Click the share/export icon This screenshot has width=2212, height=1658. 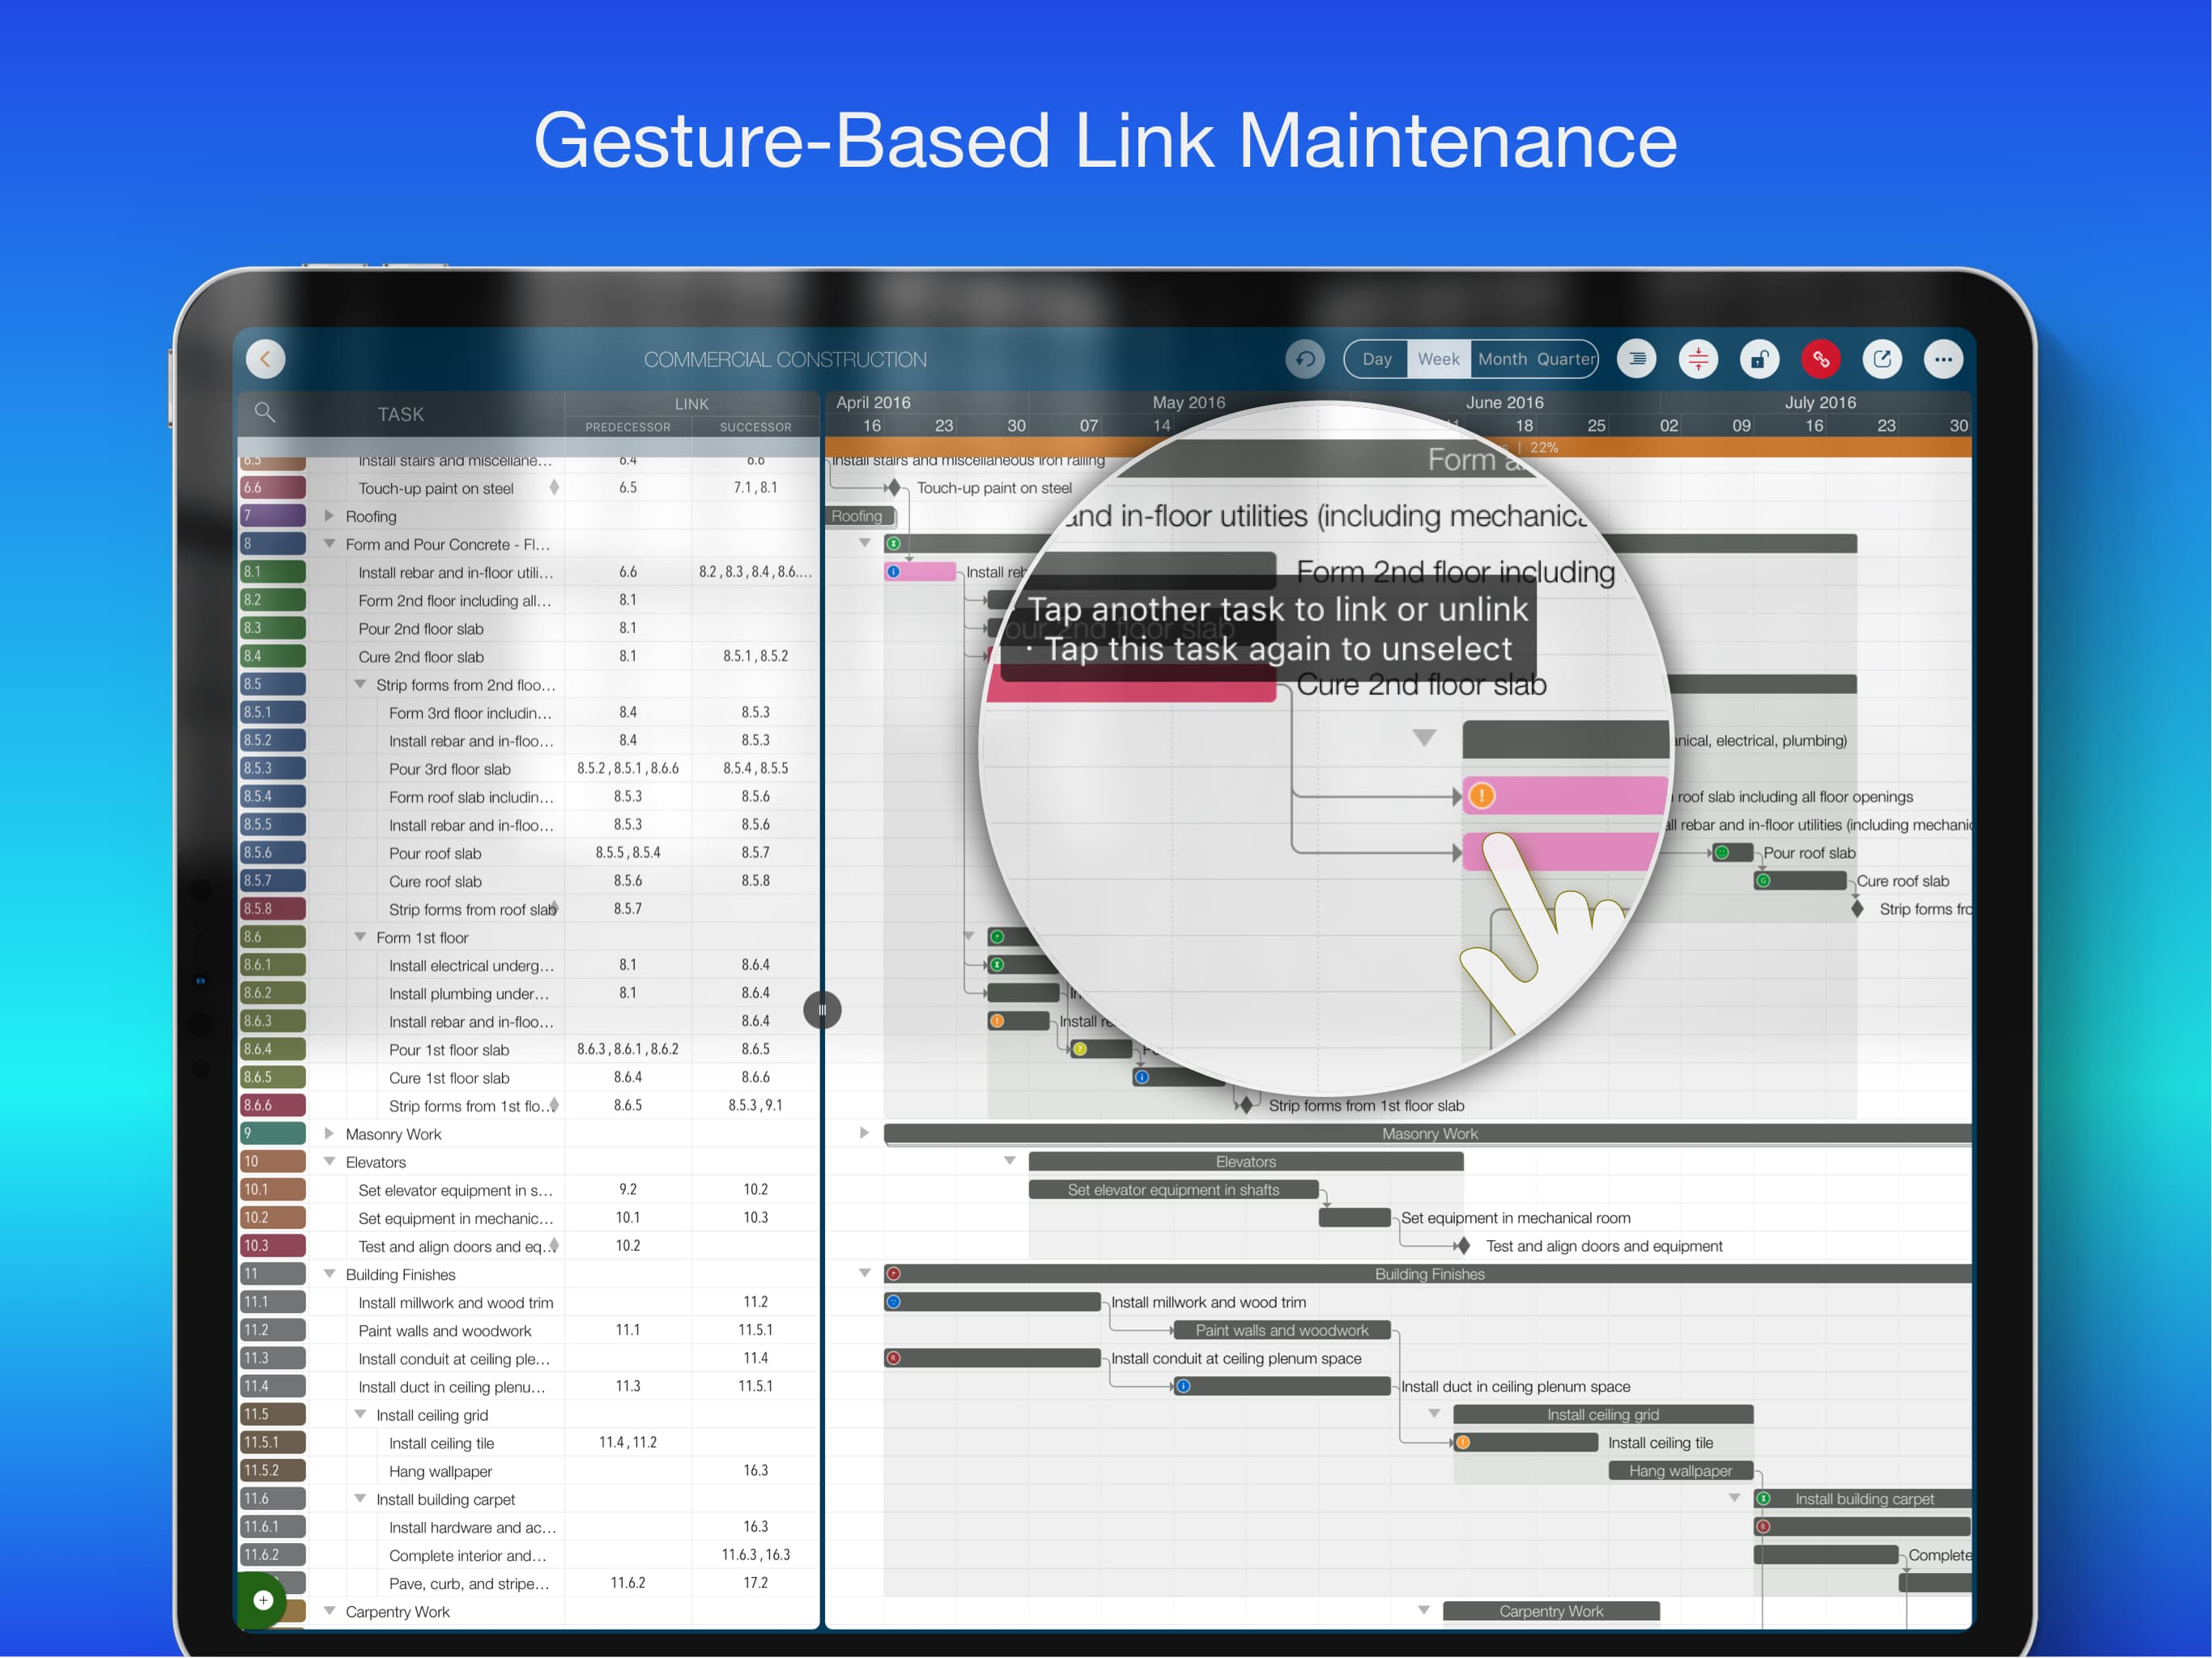point(1882,359)
